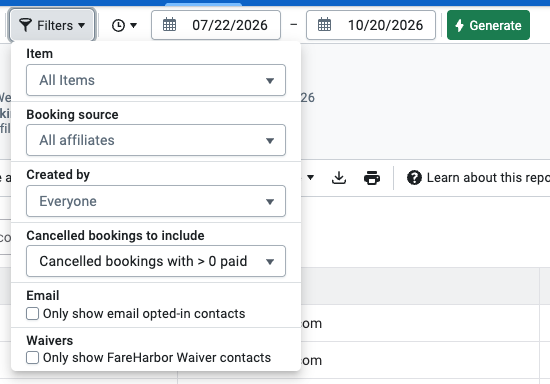
Task: Print the report using printer icon
Action: click(372, 178)
